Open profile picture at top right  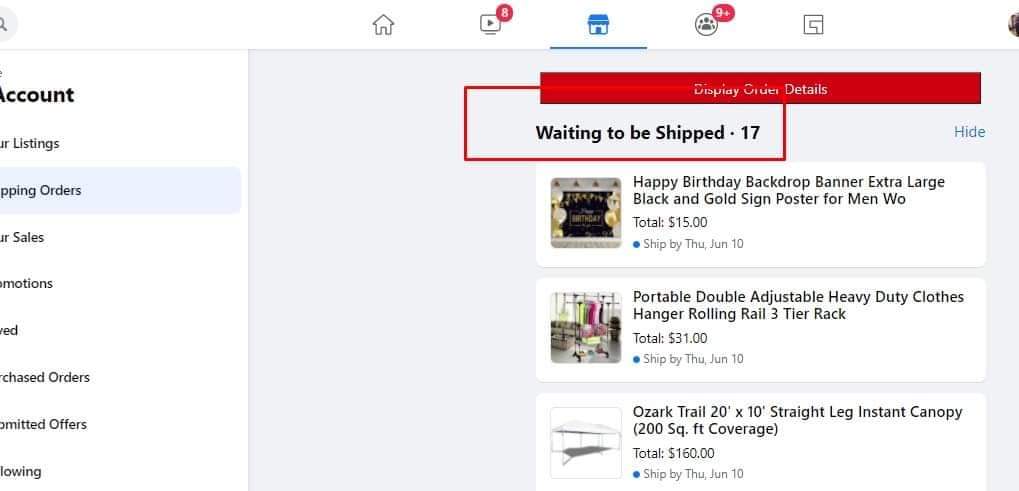(1013, 25)
